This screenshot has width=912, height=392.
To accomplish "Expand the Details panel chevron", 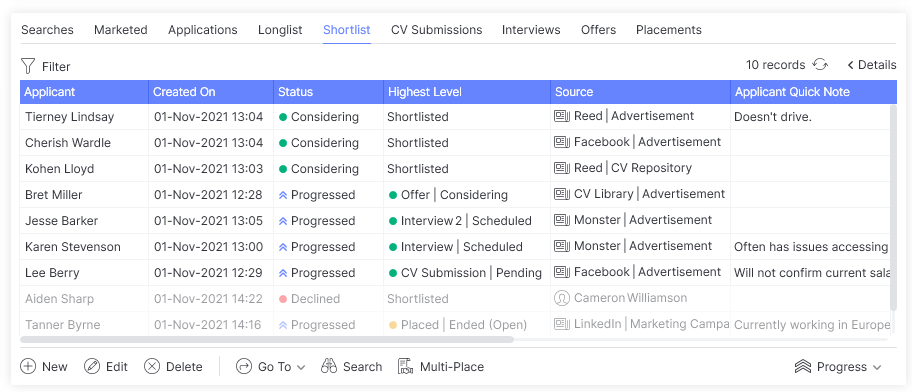I will (850, 65).
